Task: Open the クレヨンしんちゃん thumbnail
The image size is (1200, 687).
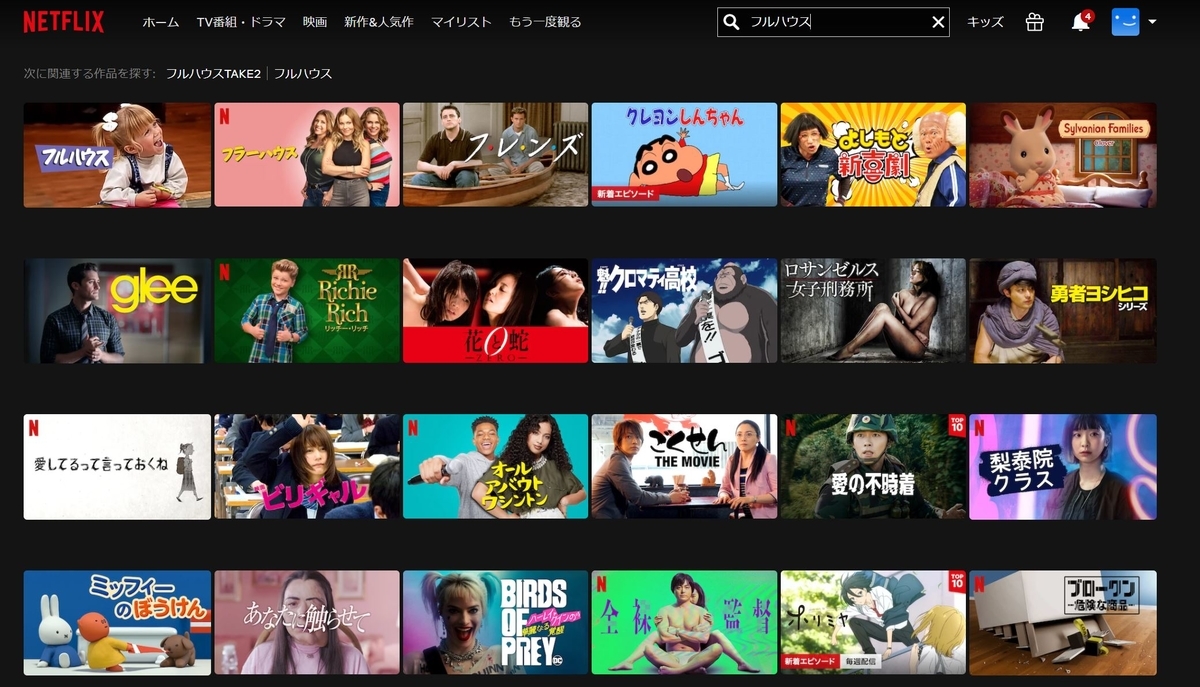Action: [684, 155]
